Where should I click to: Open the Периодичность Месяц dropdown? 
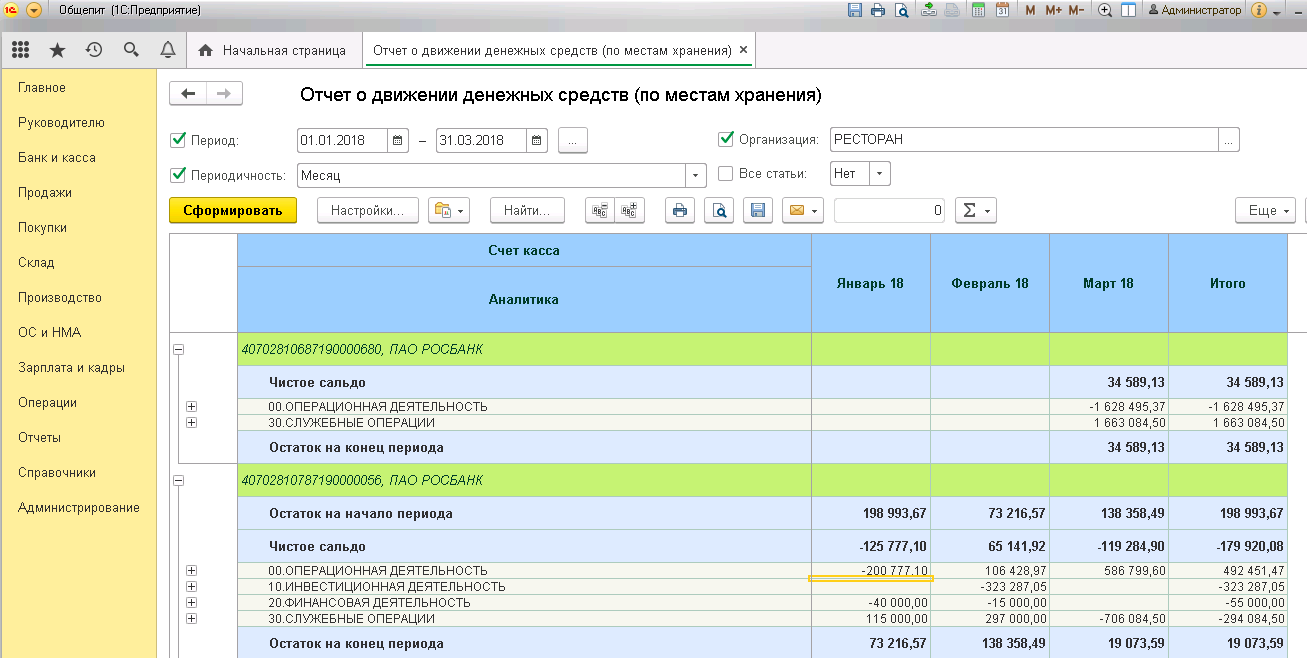[696, 175]
